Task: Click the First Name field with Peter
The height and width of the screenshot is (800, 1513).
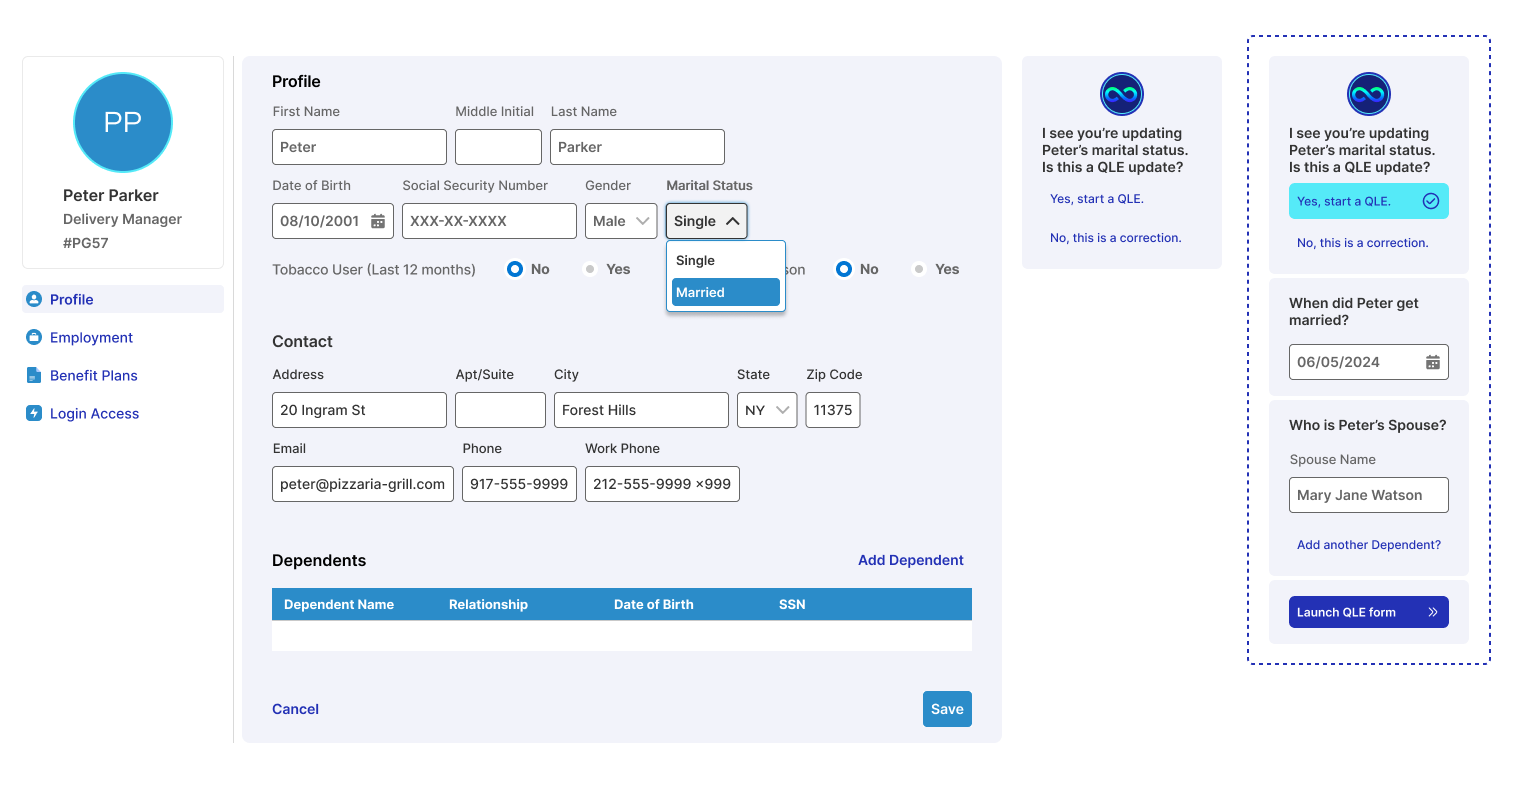Action: (359, 147)
